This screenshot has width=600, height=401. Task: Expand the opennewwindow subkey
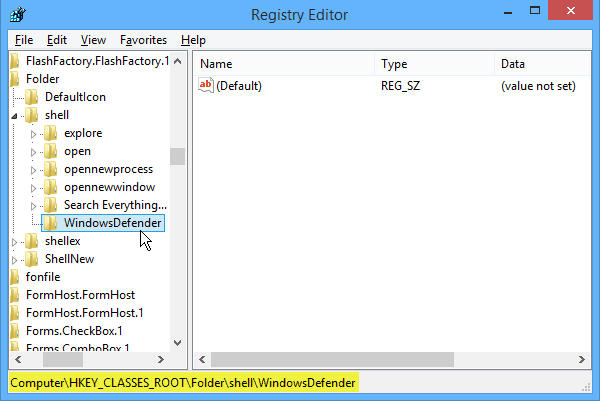click(x=33, y=188)
